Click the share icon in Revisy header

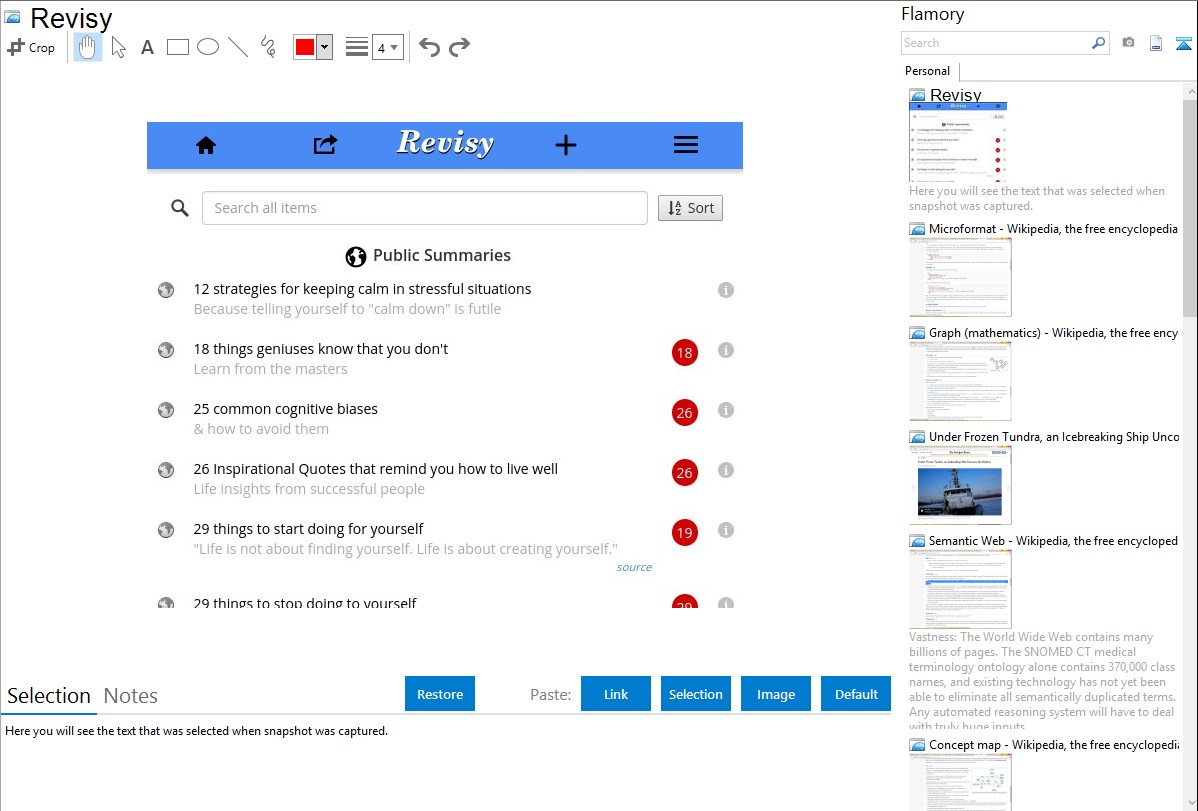[x=325, y=144]
